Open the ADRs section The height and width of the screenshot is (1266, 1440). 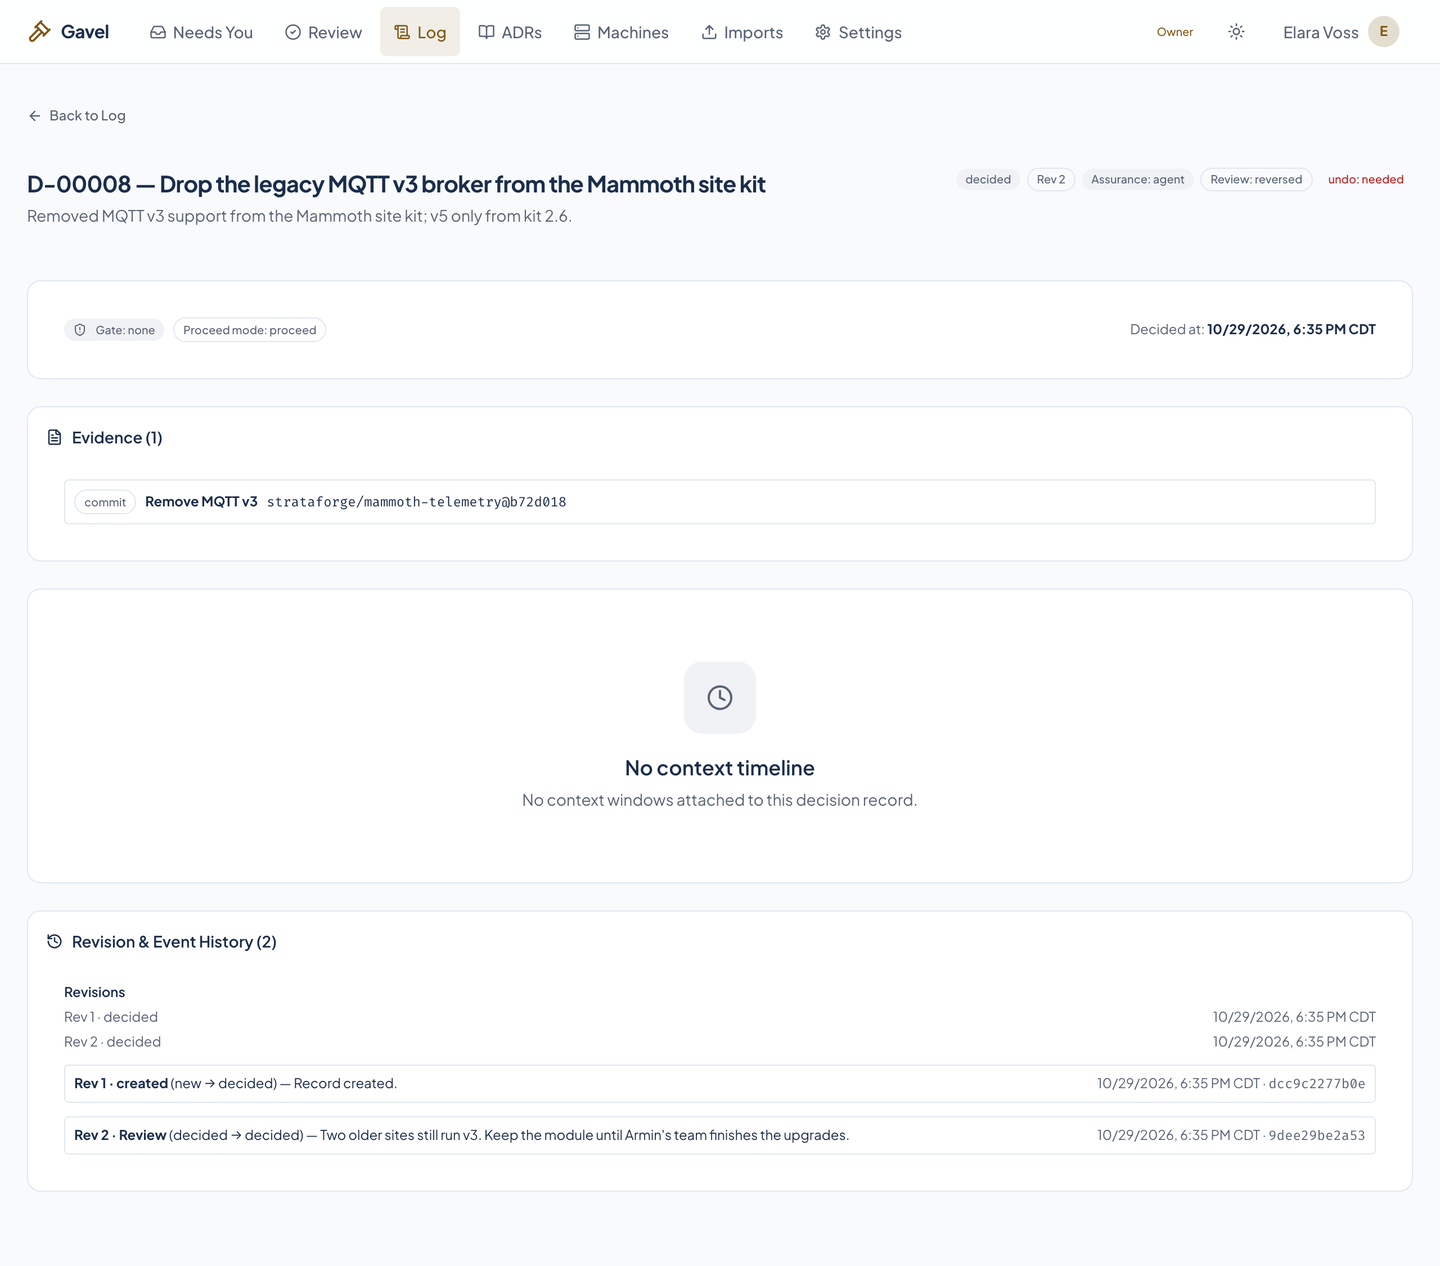pos(510,32)
